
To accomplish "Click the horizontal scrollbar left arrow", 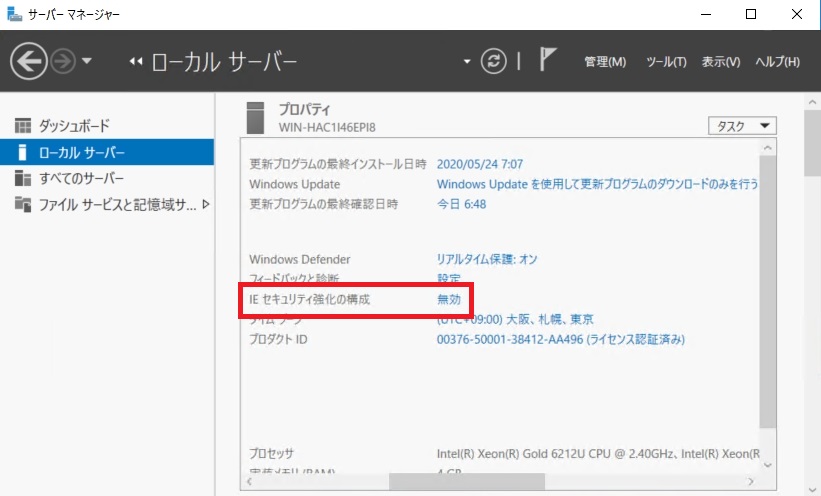I will (x=249, y=481).
